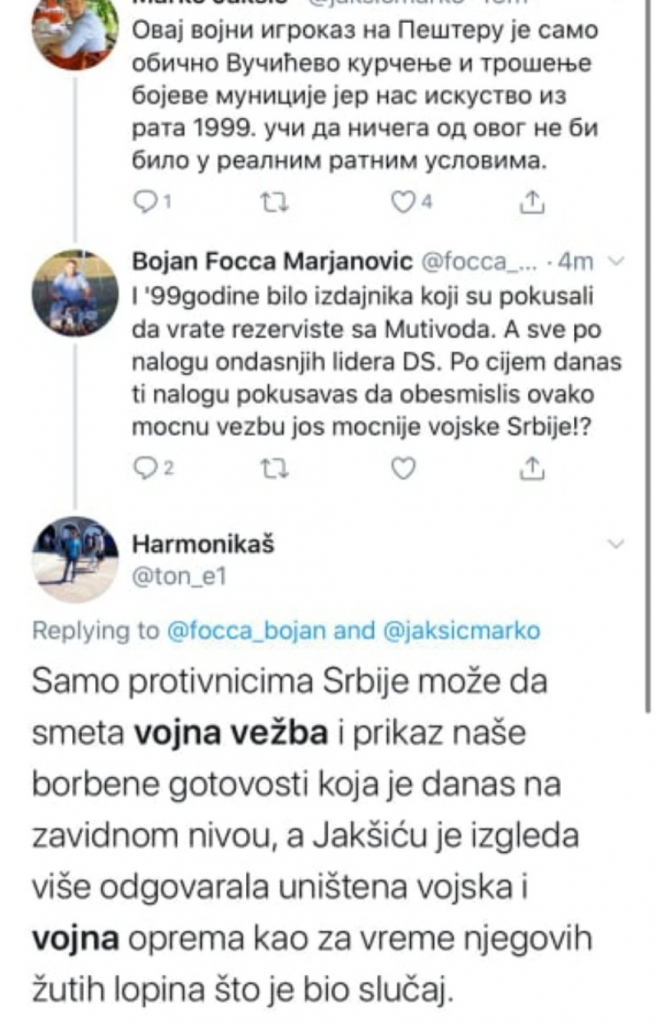Click the heart icon showing 4 likes
Viewport: 656px width, 1024px height.
(x=404, y=201)
